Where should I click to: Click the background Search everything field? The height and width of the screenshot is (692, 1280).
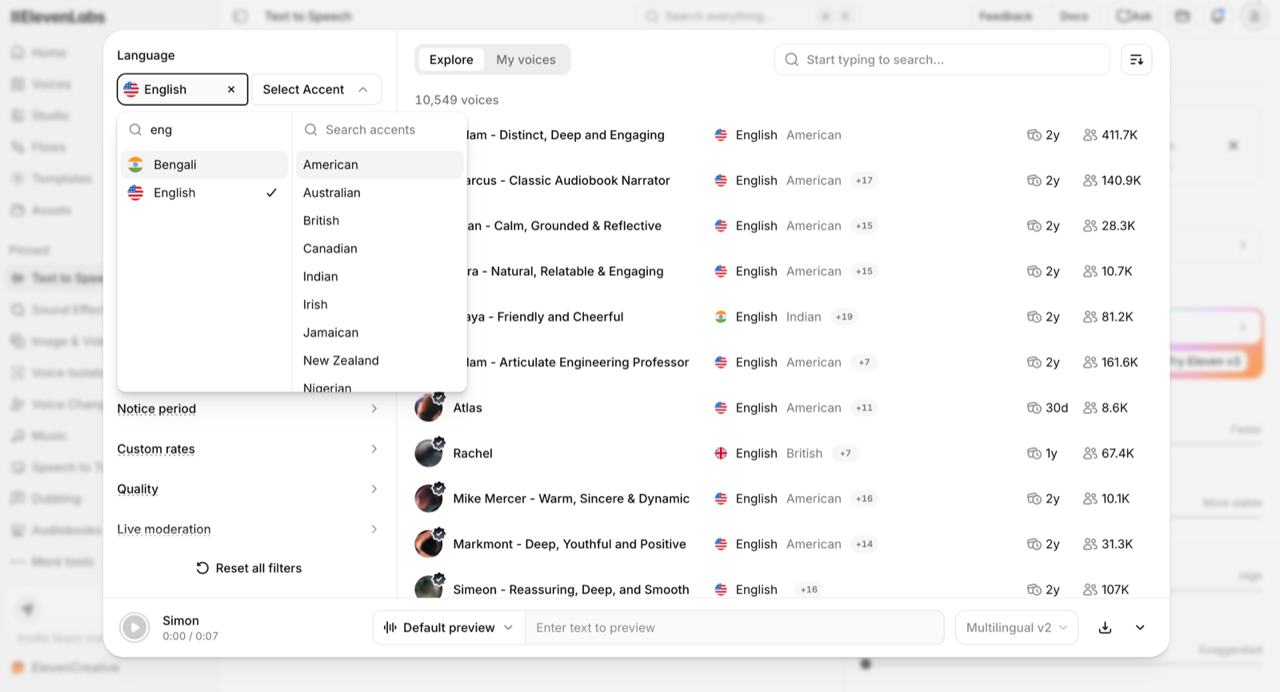(x=750, y=16)
